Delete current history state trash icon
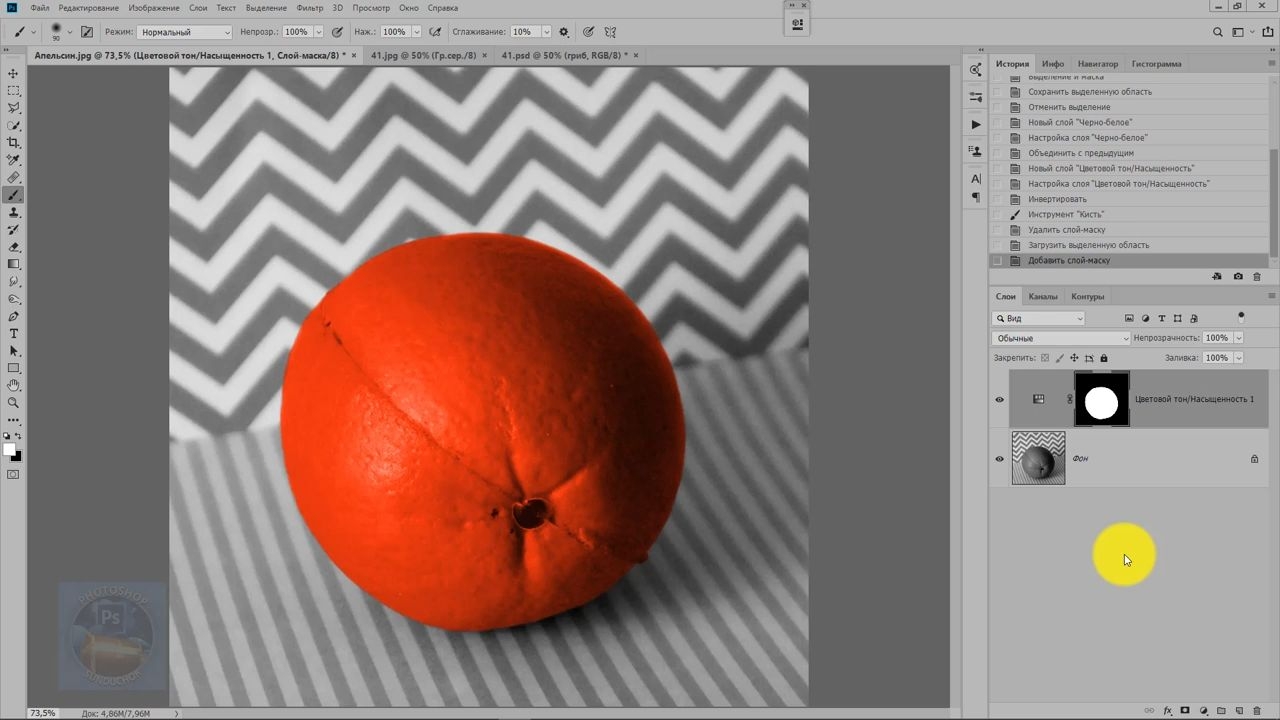This screenshot has width=1280, height=720. pos(1257,277)
